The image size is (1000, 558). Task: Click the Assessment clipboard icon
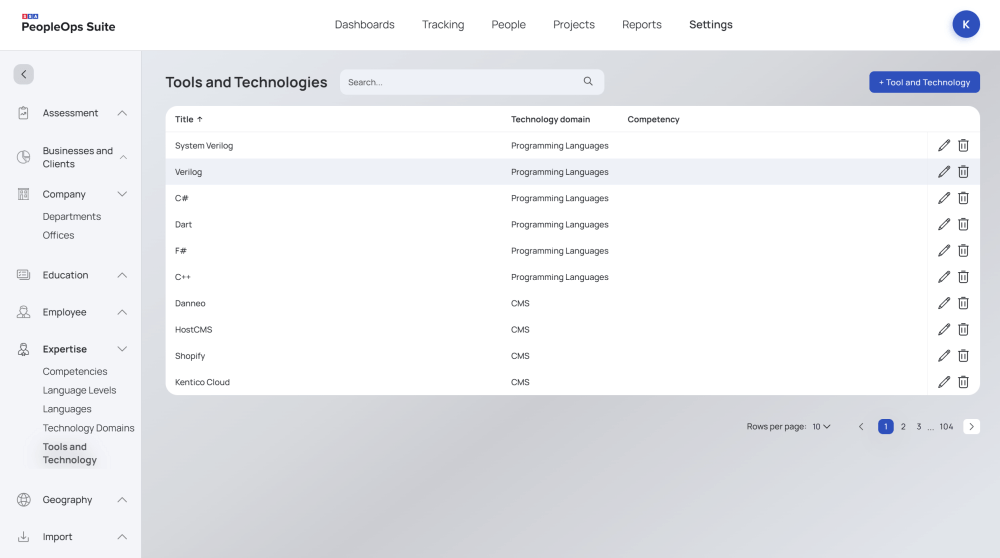pyautogui.click(x=24, y=113)
